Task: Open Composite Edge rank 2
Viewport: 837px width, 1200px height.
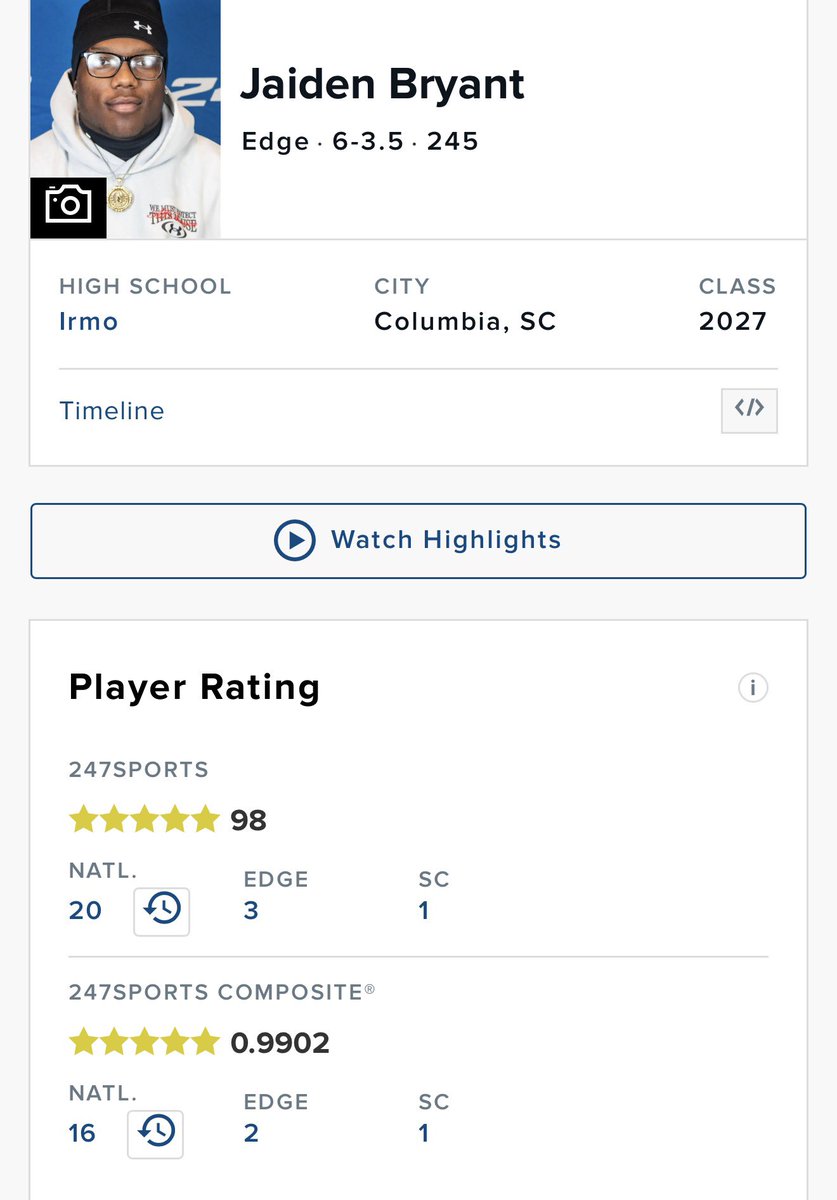Action: (x=251, y=1133)
